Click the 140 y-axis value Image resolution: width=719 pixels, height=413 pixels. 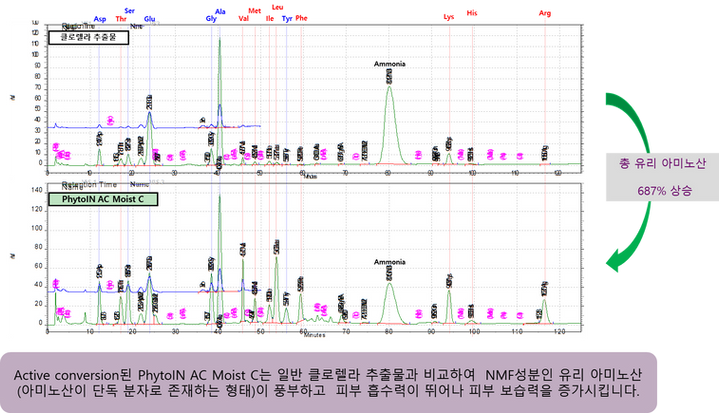tap(37, 190)
